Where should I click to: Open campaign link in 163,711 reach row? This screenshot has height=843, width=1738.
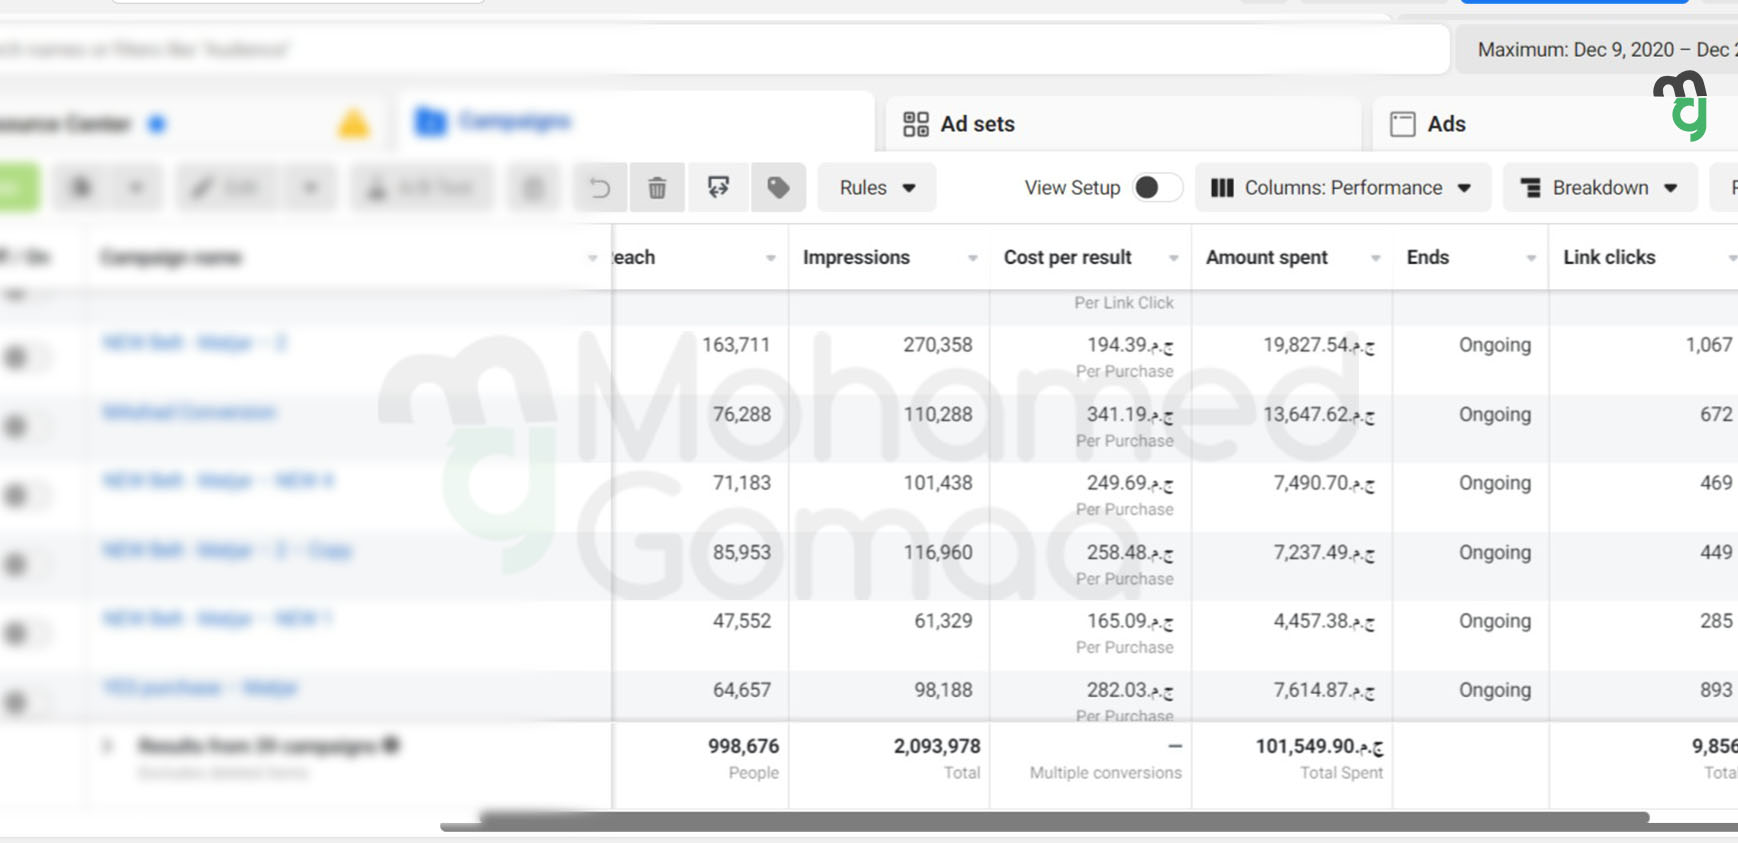(x=194, y=343)
